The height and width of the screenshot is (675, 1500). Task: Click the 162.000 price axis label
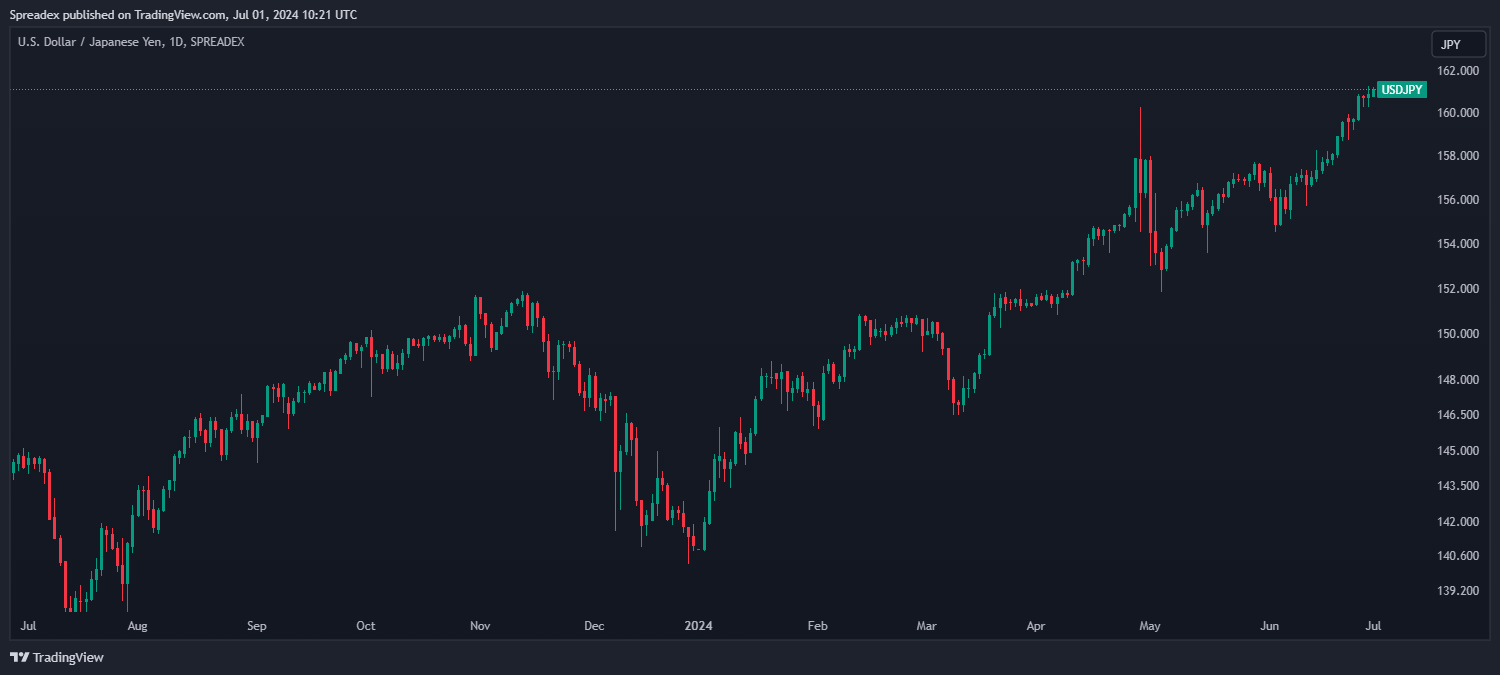point(1458,71)
